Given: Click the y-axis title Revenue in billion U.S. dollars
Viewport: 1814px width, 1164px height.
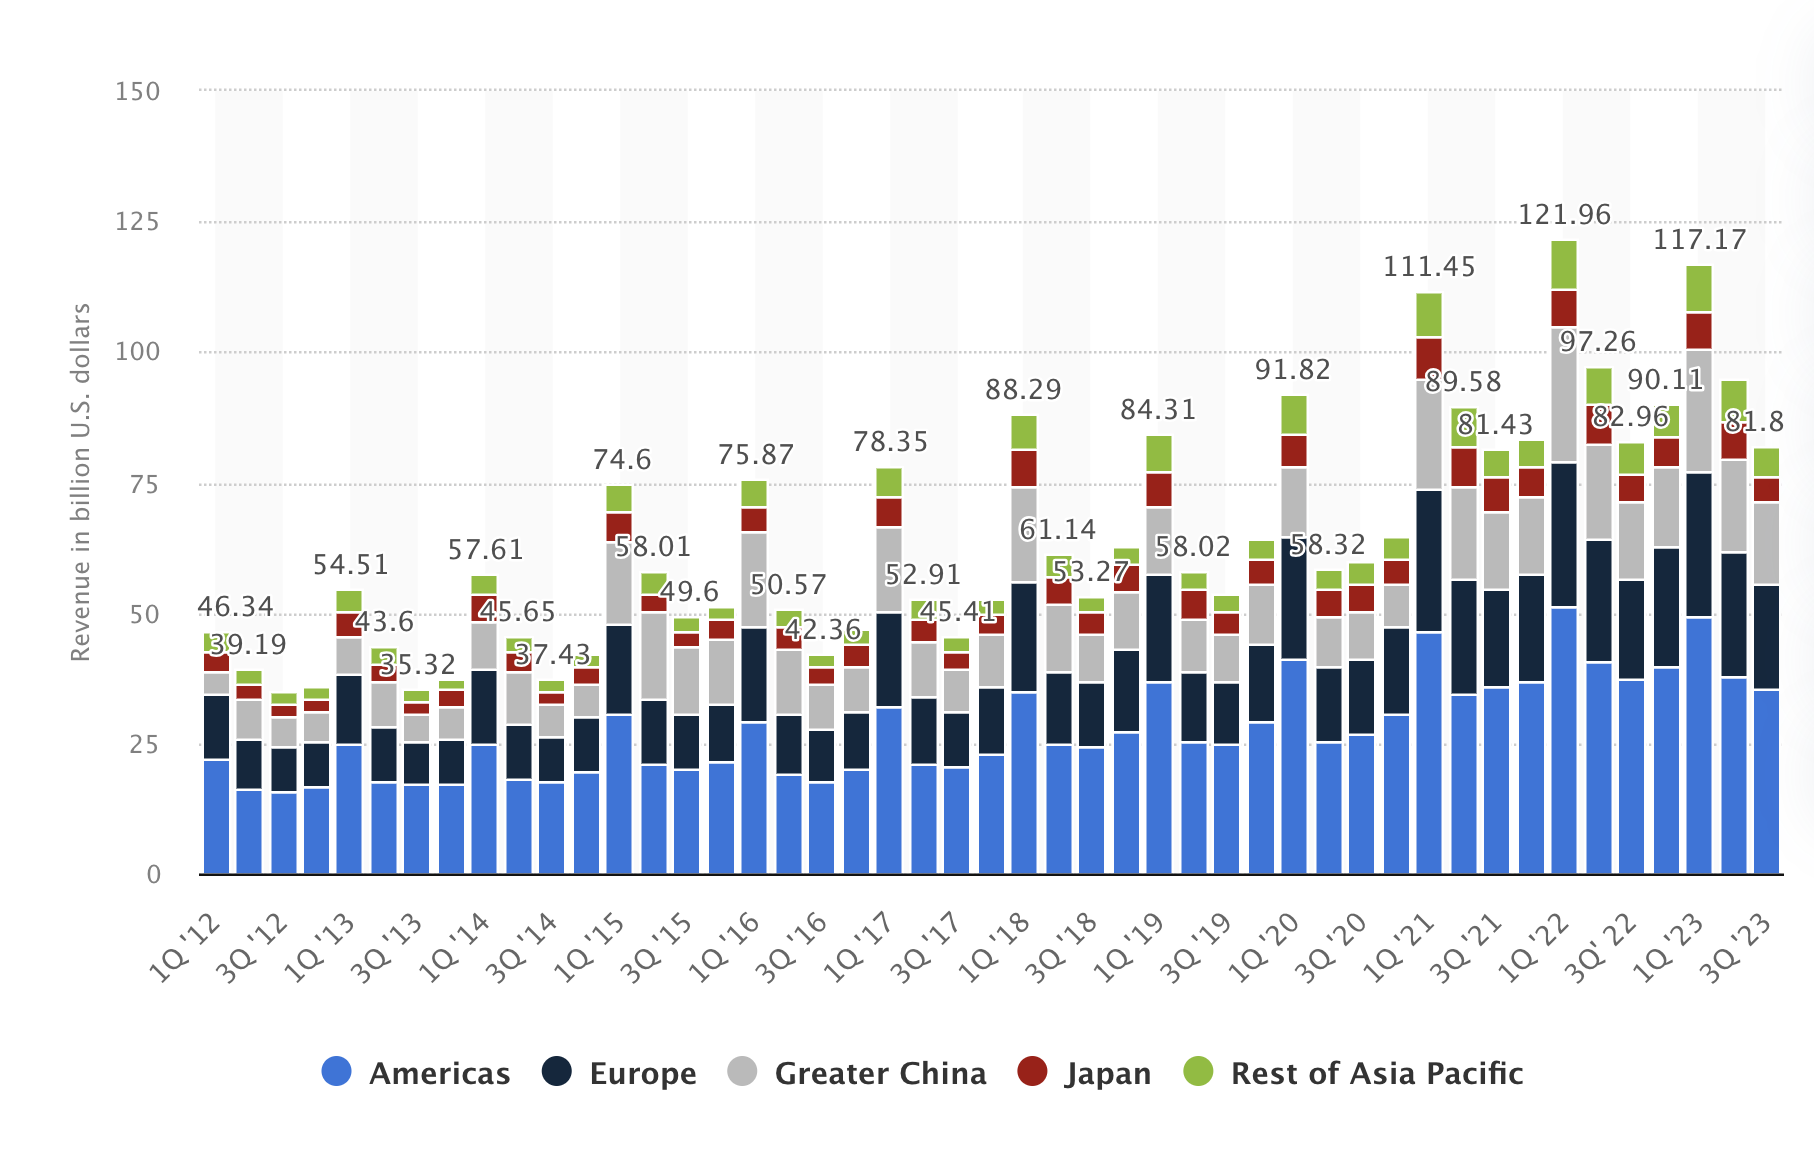Looking at the screenshot, I should point(80,482).
